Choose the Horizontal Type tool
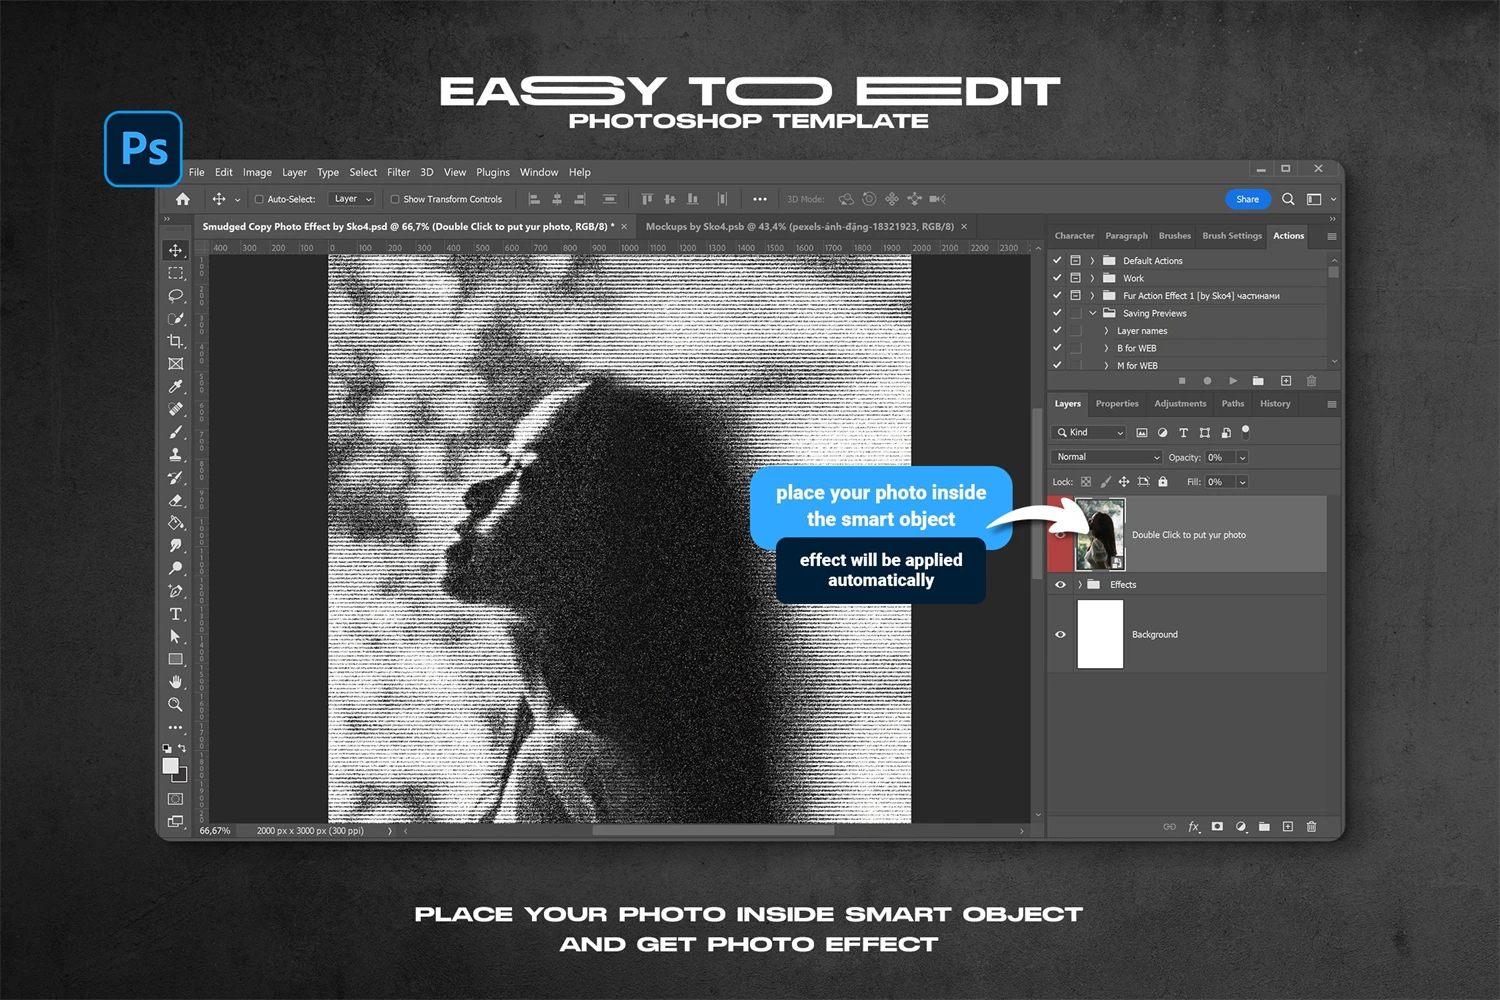Viewport: 1500px width, 1000px height. [x=176, y=614]
